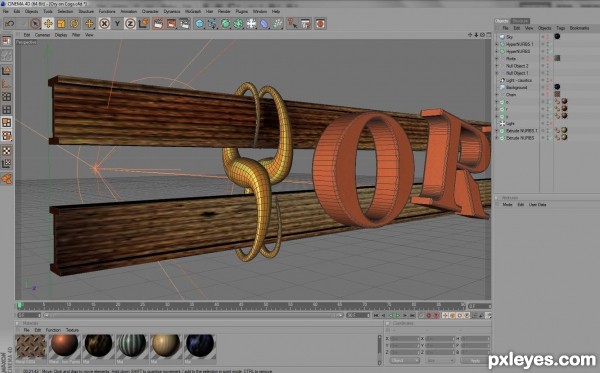Switch to the Objects tab
600x373 pixels.
pyautogui.click(x=502, y=21)
